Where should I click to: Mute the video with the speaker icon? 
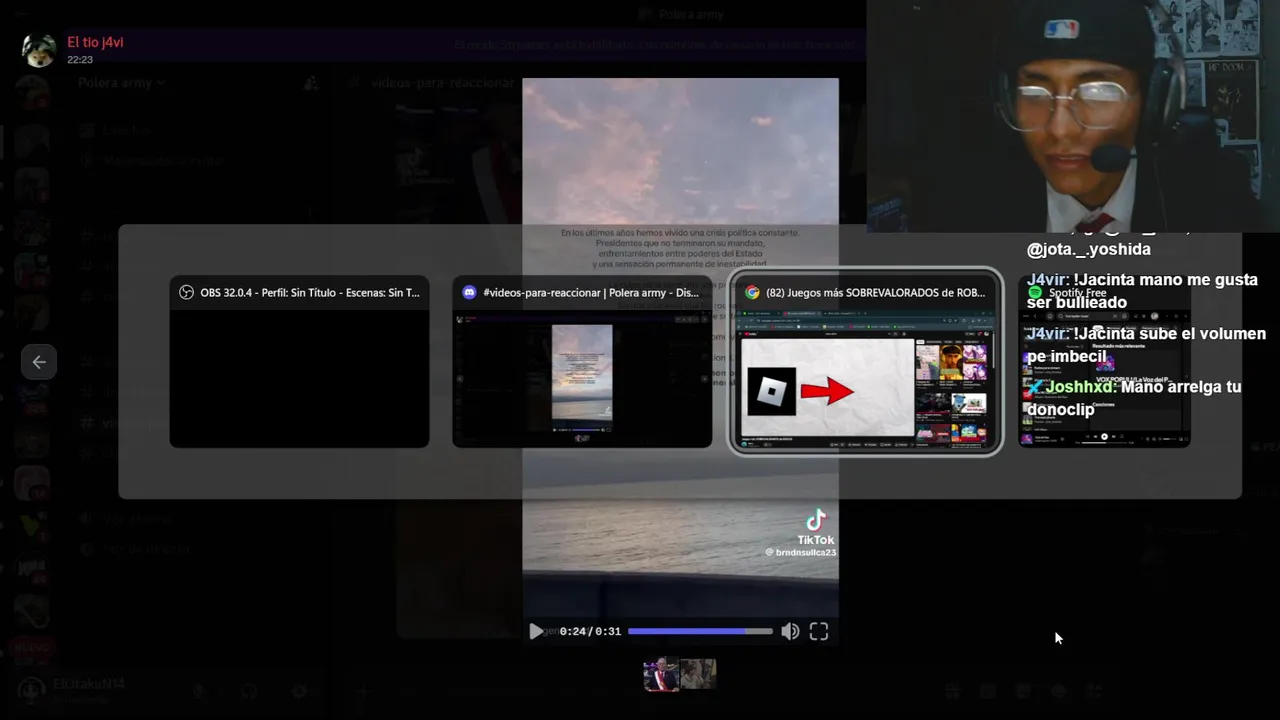point(790,631)
